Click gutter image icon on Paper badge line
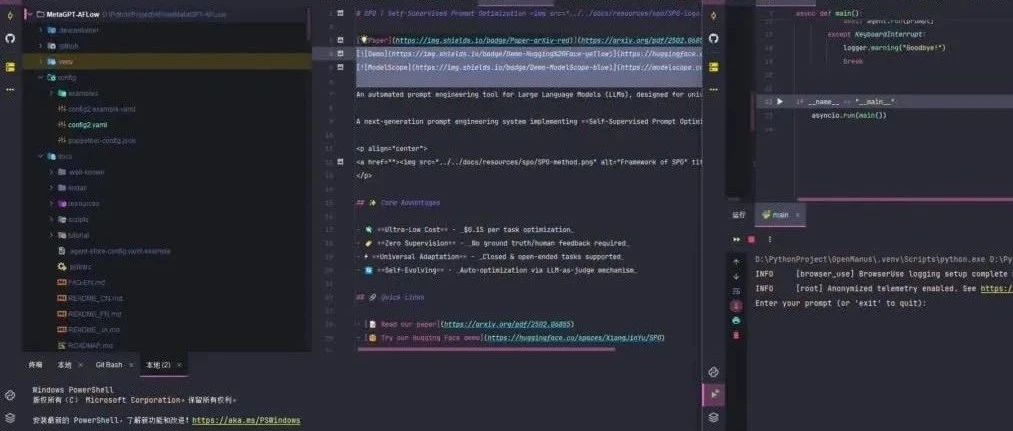The height and width of the screenshot is (431, 1013). pyautogui.click(x=340, y=40)
